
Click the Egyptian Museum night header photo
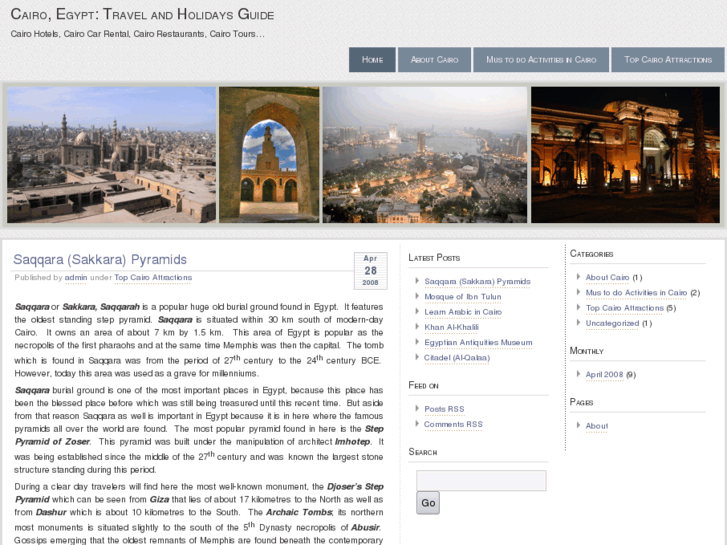625,154
